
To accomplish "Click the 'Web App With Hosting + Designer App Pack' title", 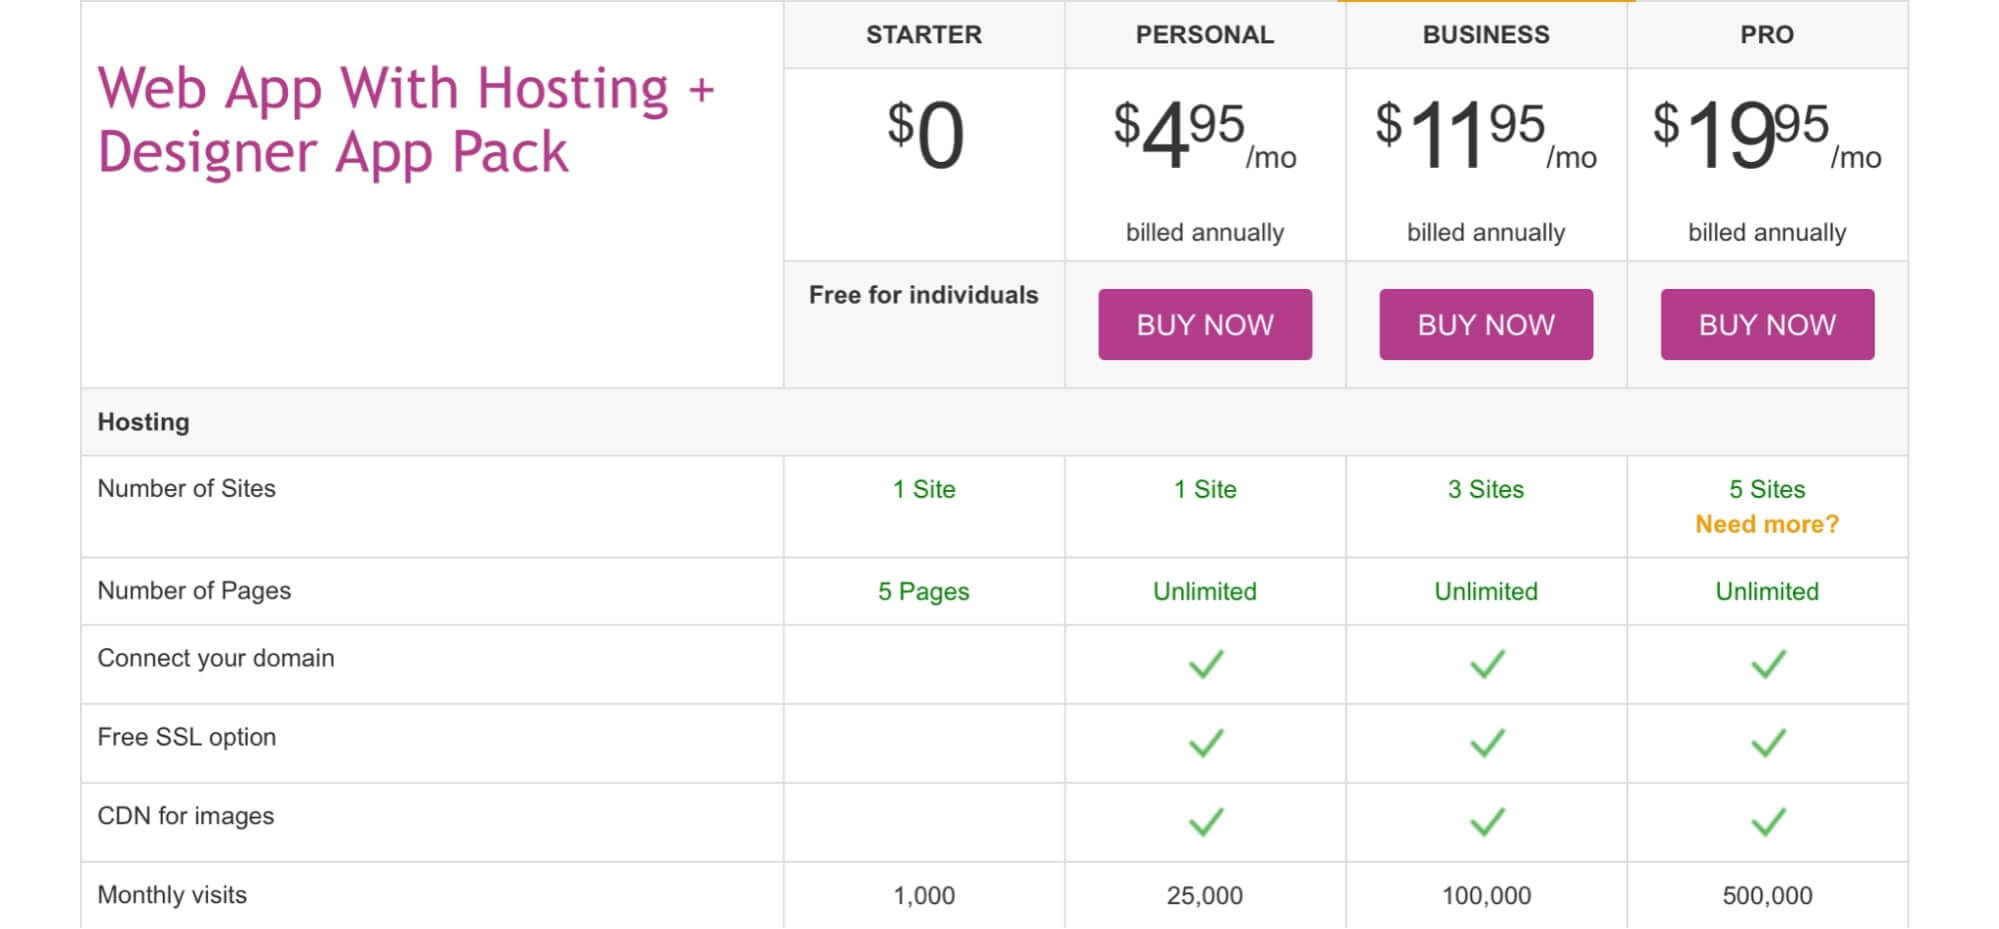I will (x=406, y=120).
